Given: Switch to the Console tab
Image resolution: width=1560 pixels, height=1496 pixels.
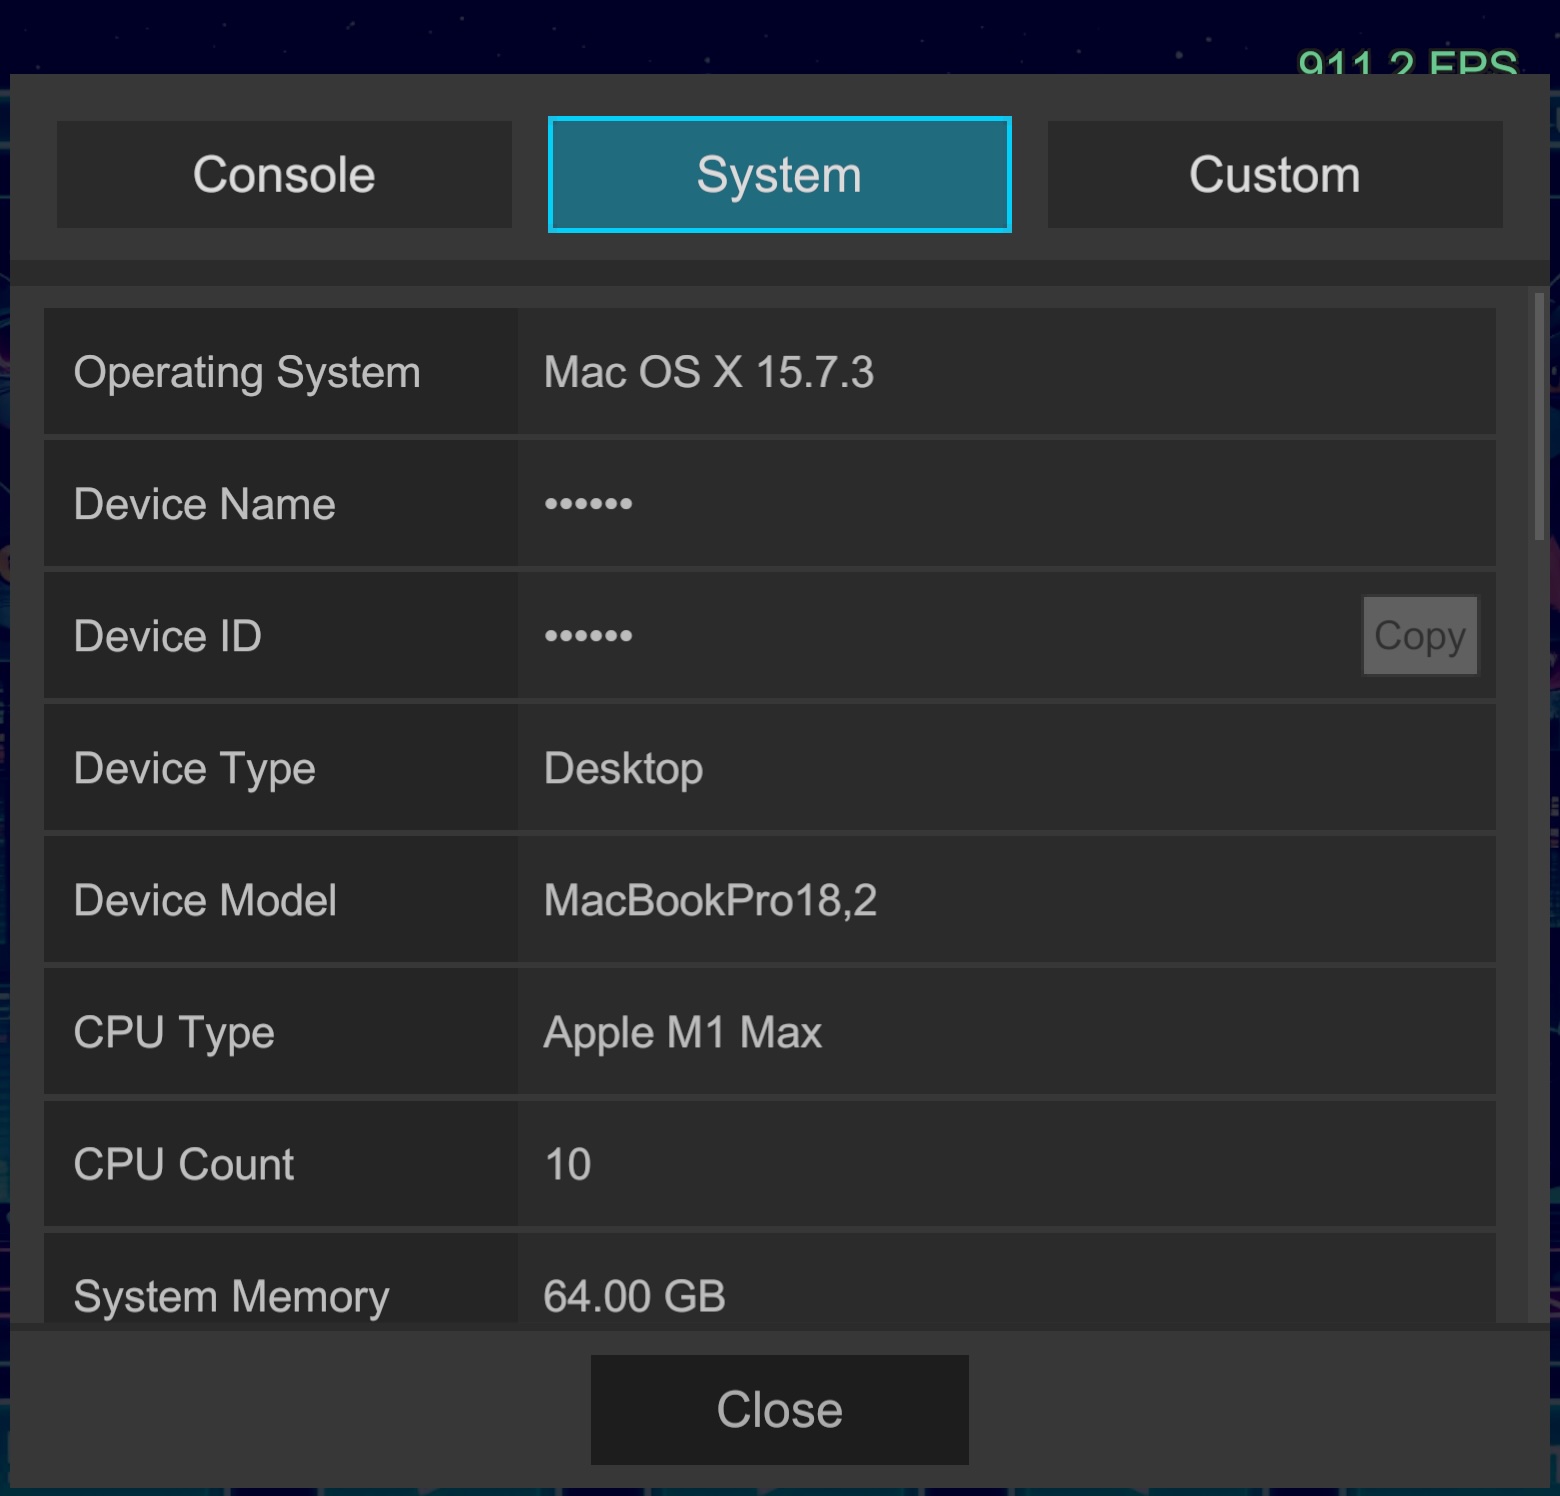Looking at the screenshot, I should pos(284,175).
